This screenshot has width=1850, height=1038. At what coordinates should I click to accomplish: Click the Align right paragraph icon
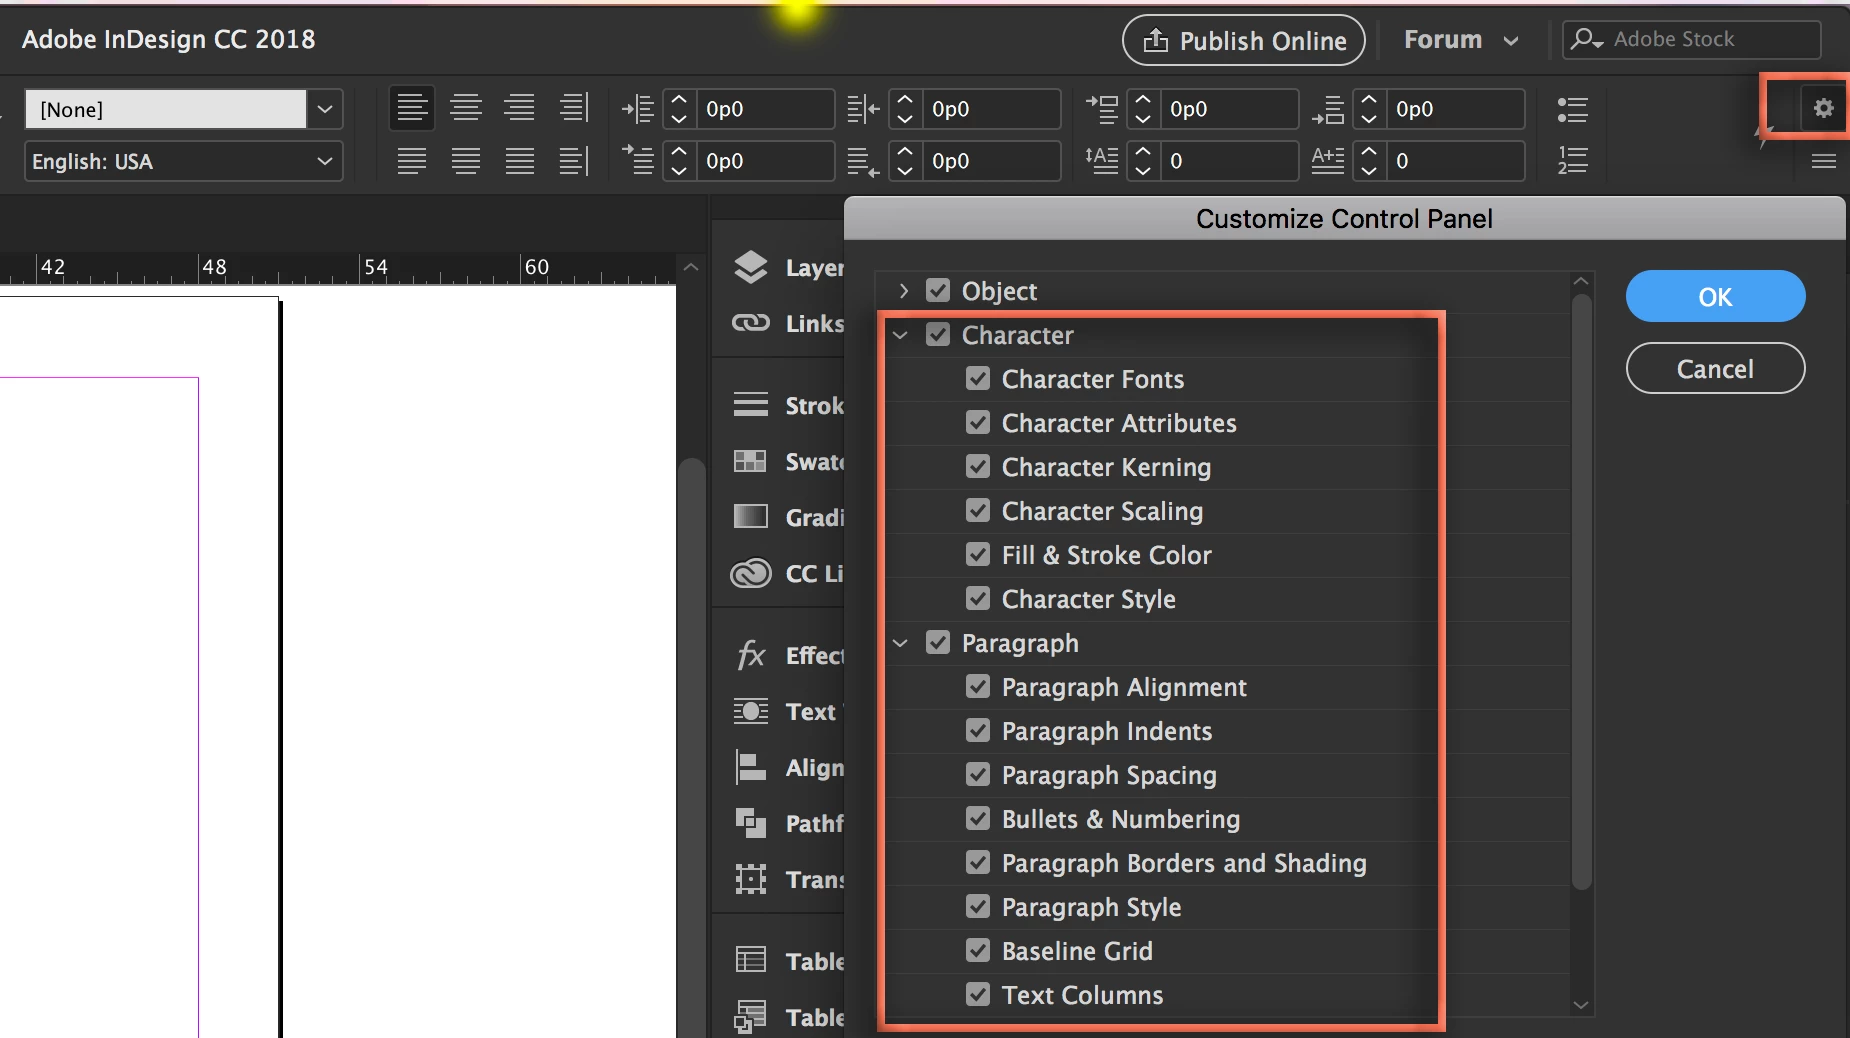point(519,108)
